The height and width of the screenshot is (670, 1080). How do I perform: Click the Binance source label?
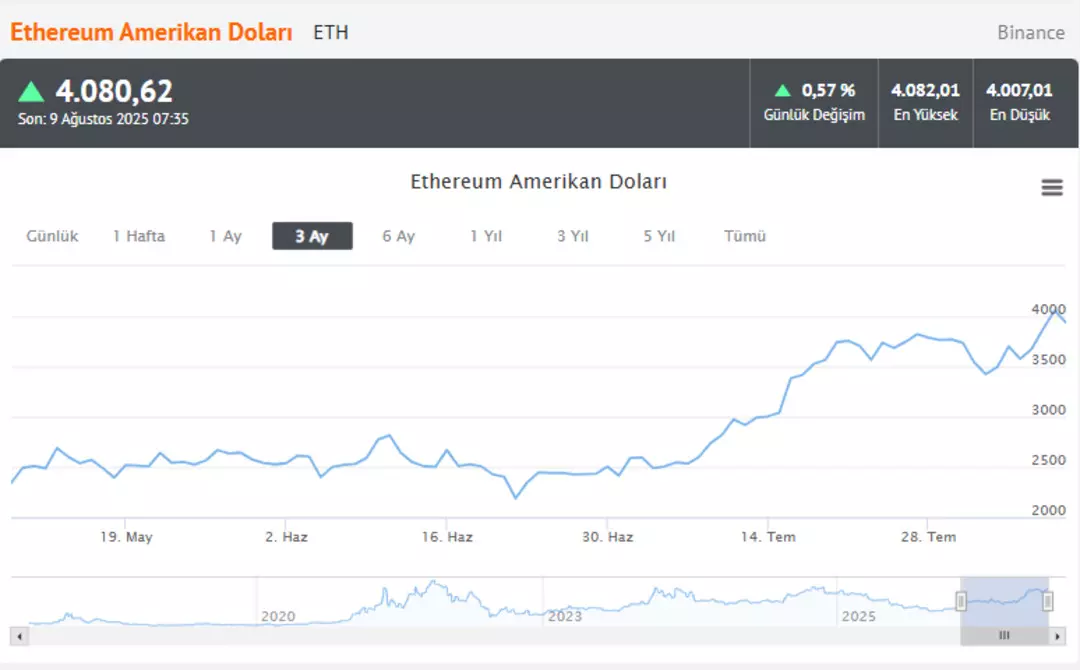1030,33
